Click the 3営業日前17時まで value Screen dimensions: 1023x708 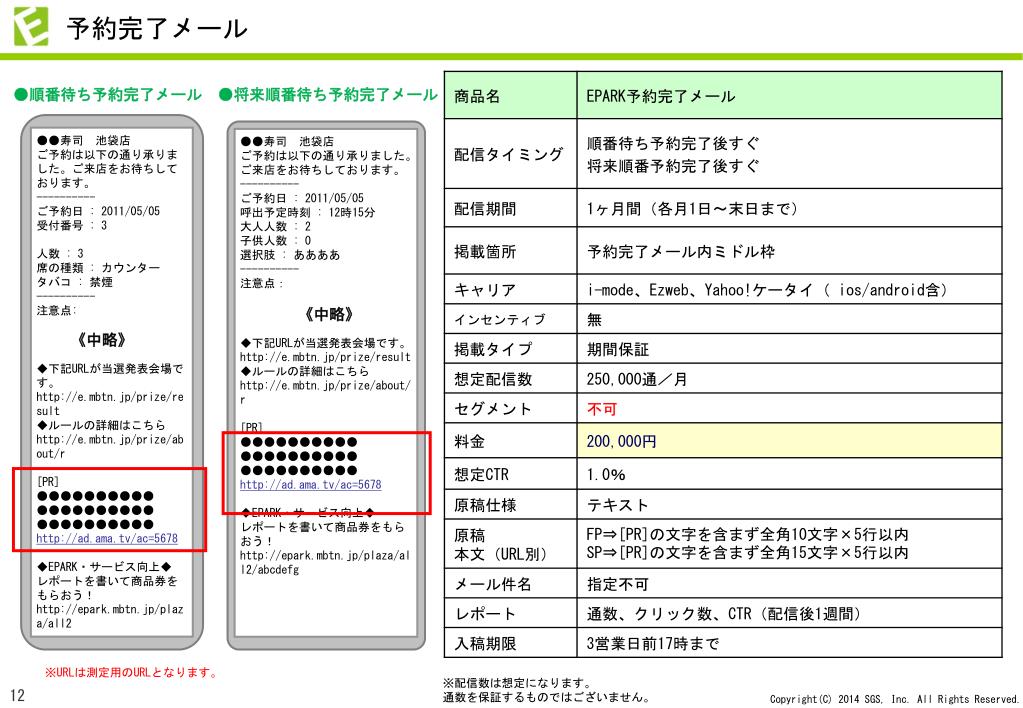(652, 643)
